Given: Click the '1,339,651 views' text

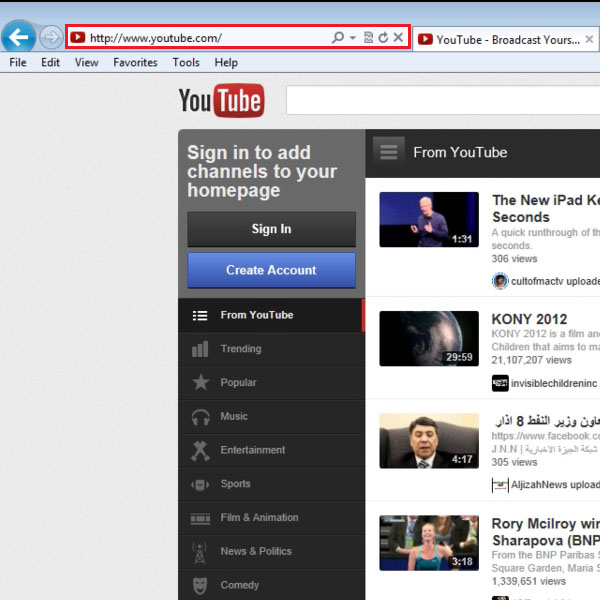Looking at the screenshot, I should (x=528, y=581).
